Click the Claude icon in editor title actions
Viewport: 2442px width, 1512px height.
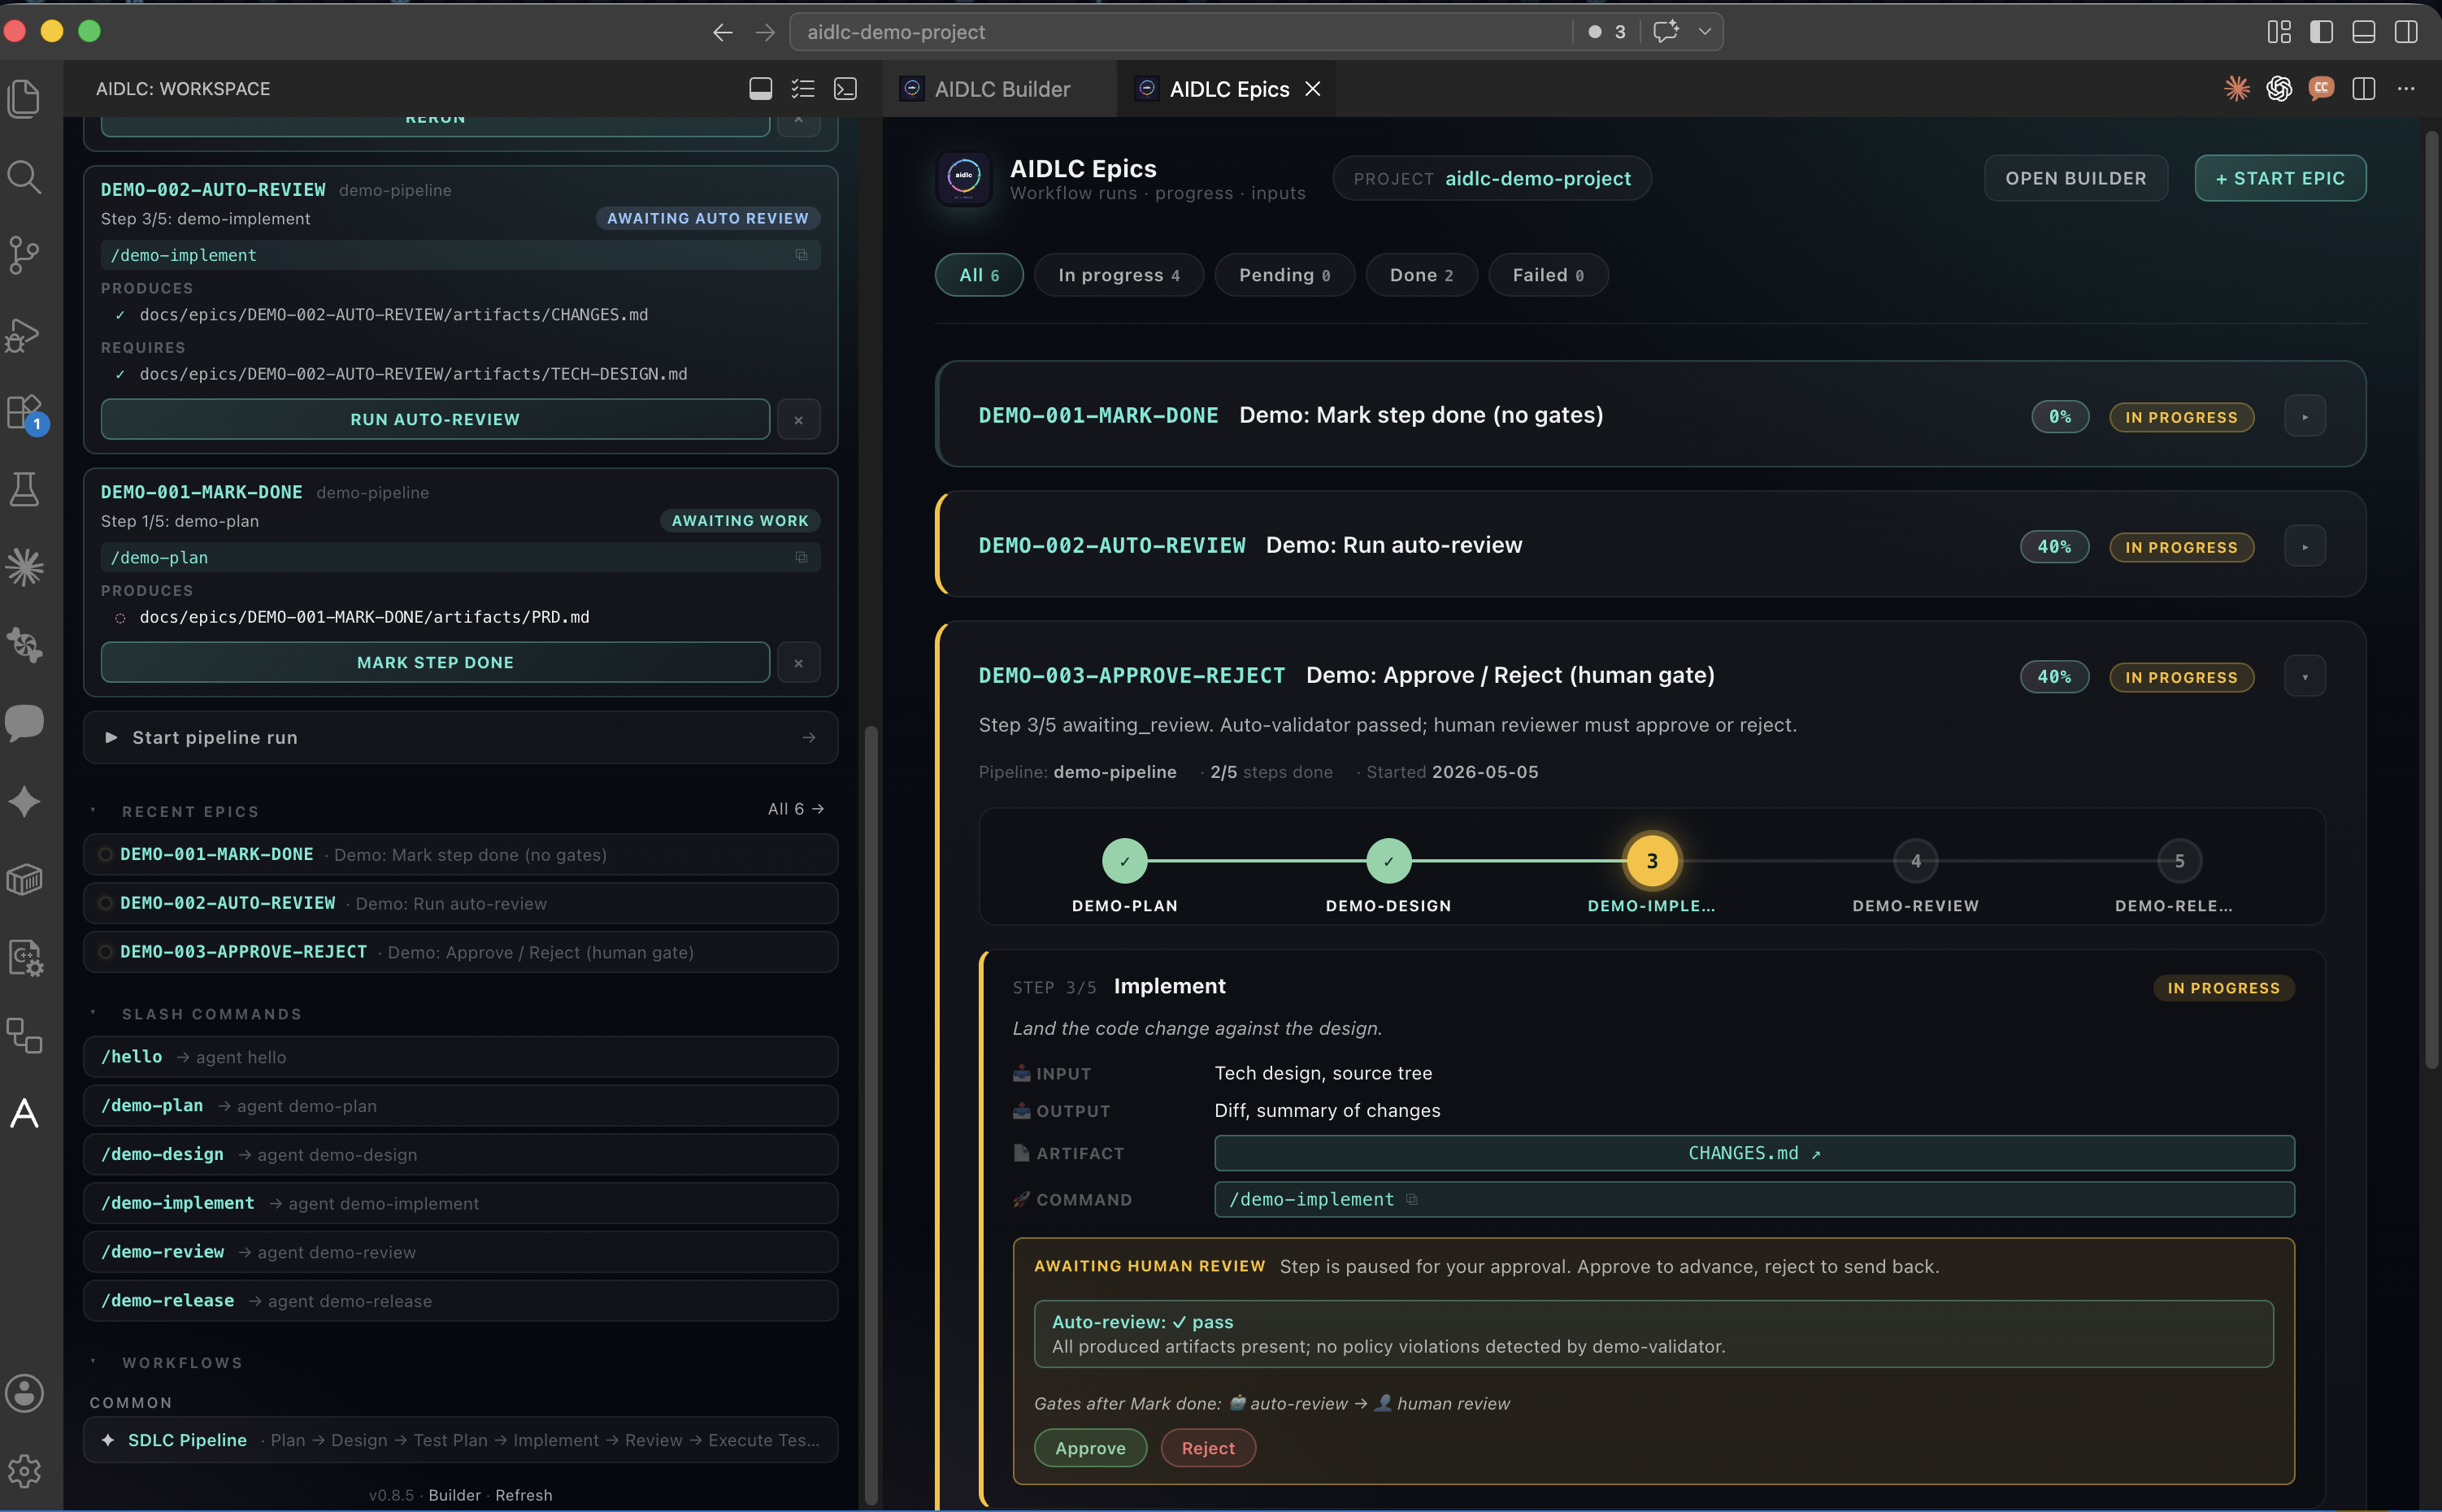coord(2237,89)
